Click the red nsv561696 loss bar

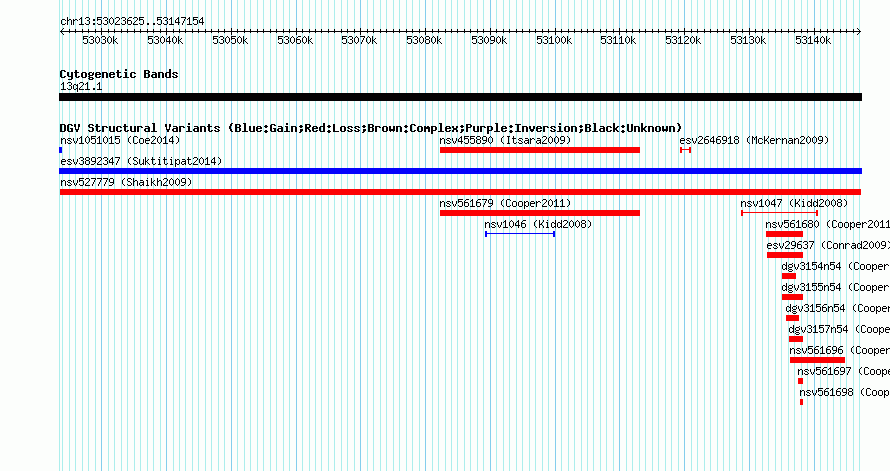click(x=817, y=360)
